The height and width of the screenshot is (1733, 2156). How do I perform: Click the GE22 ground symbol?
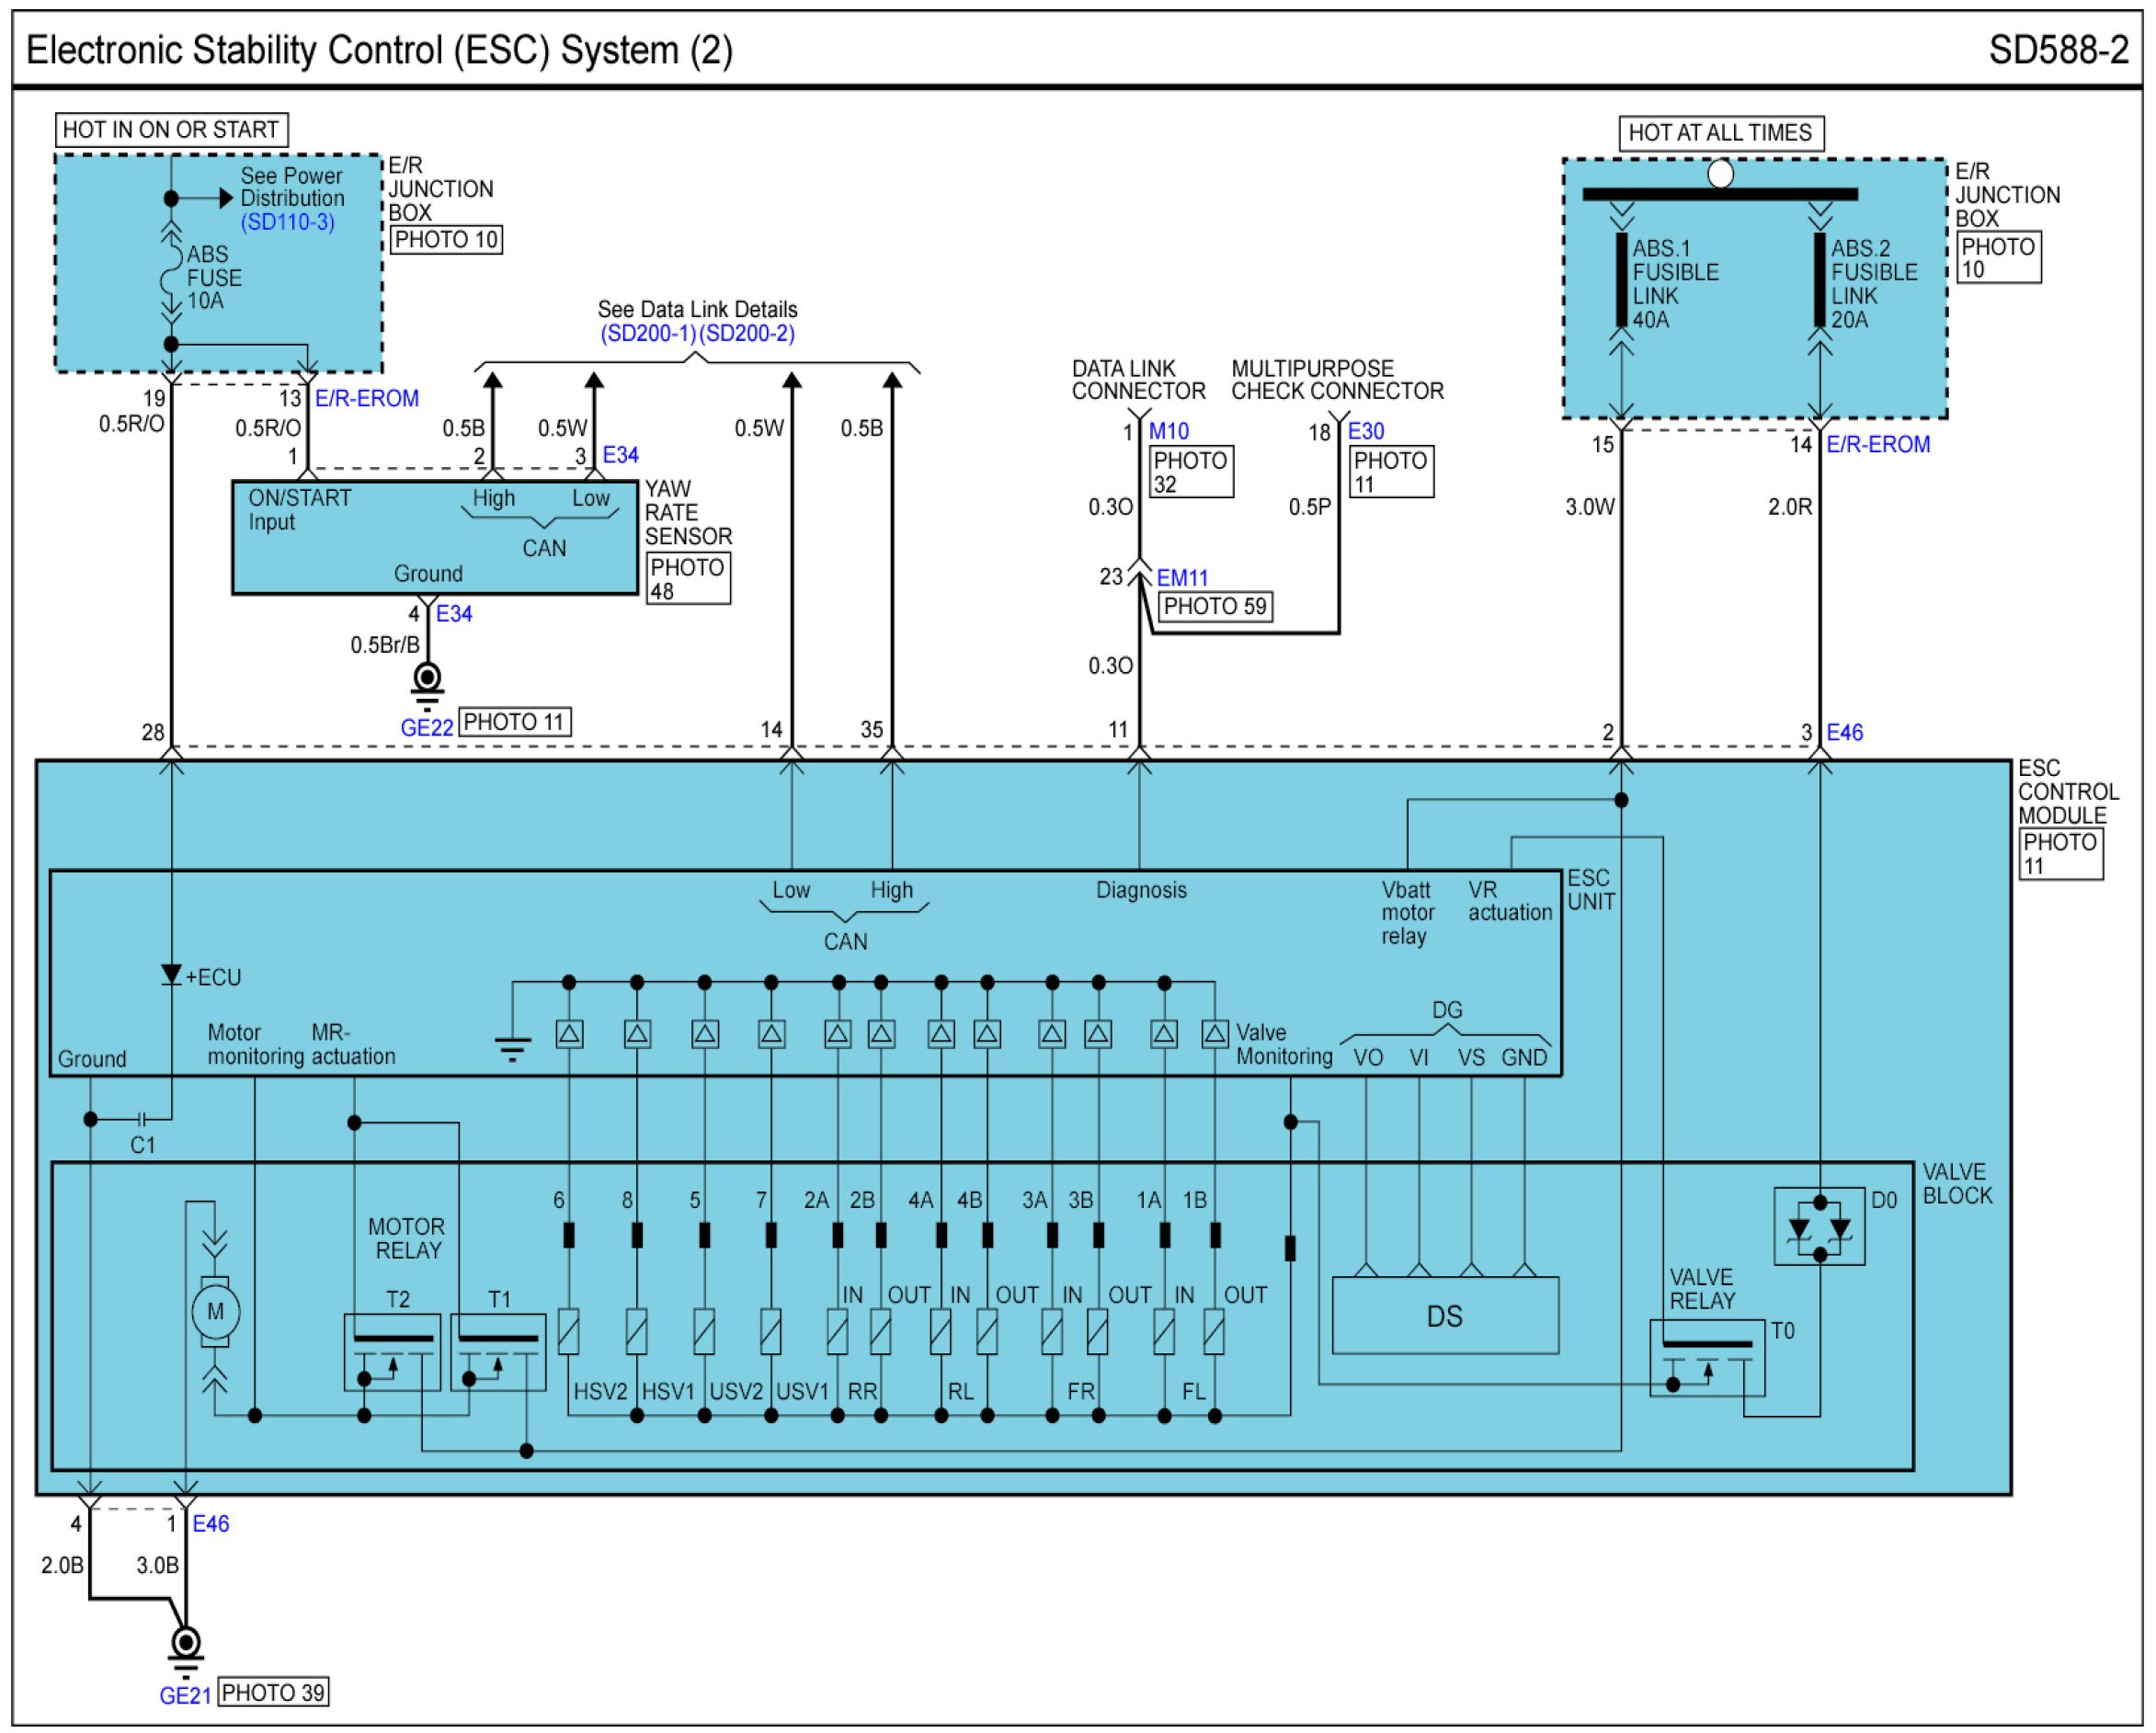coord(427,681)
